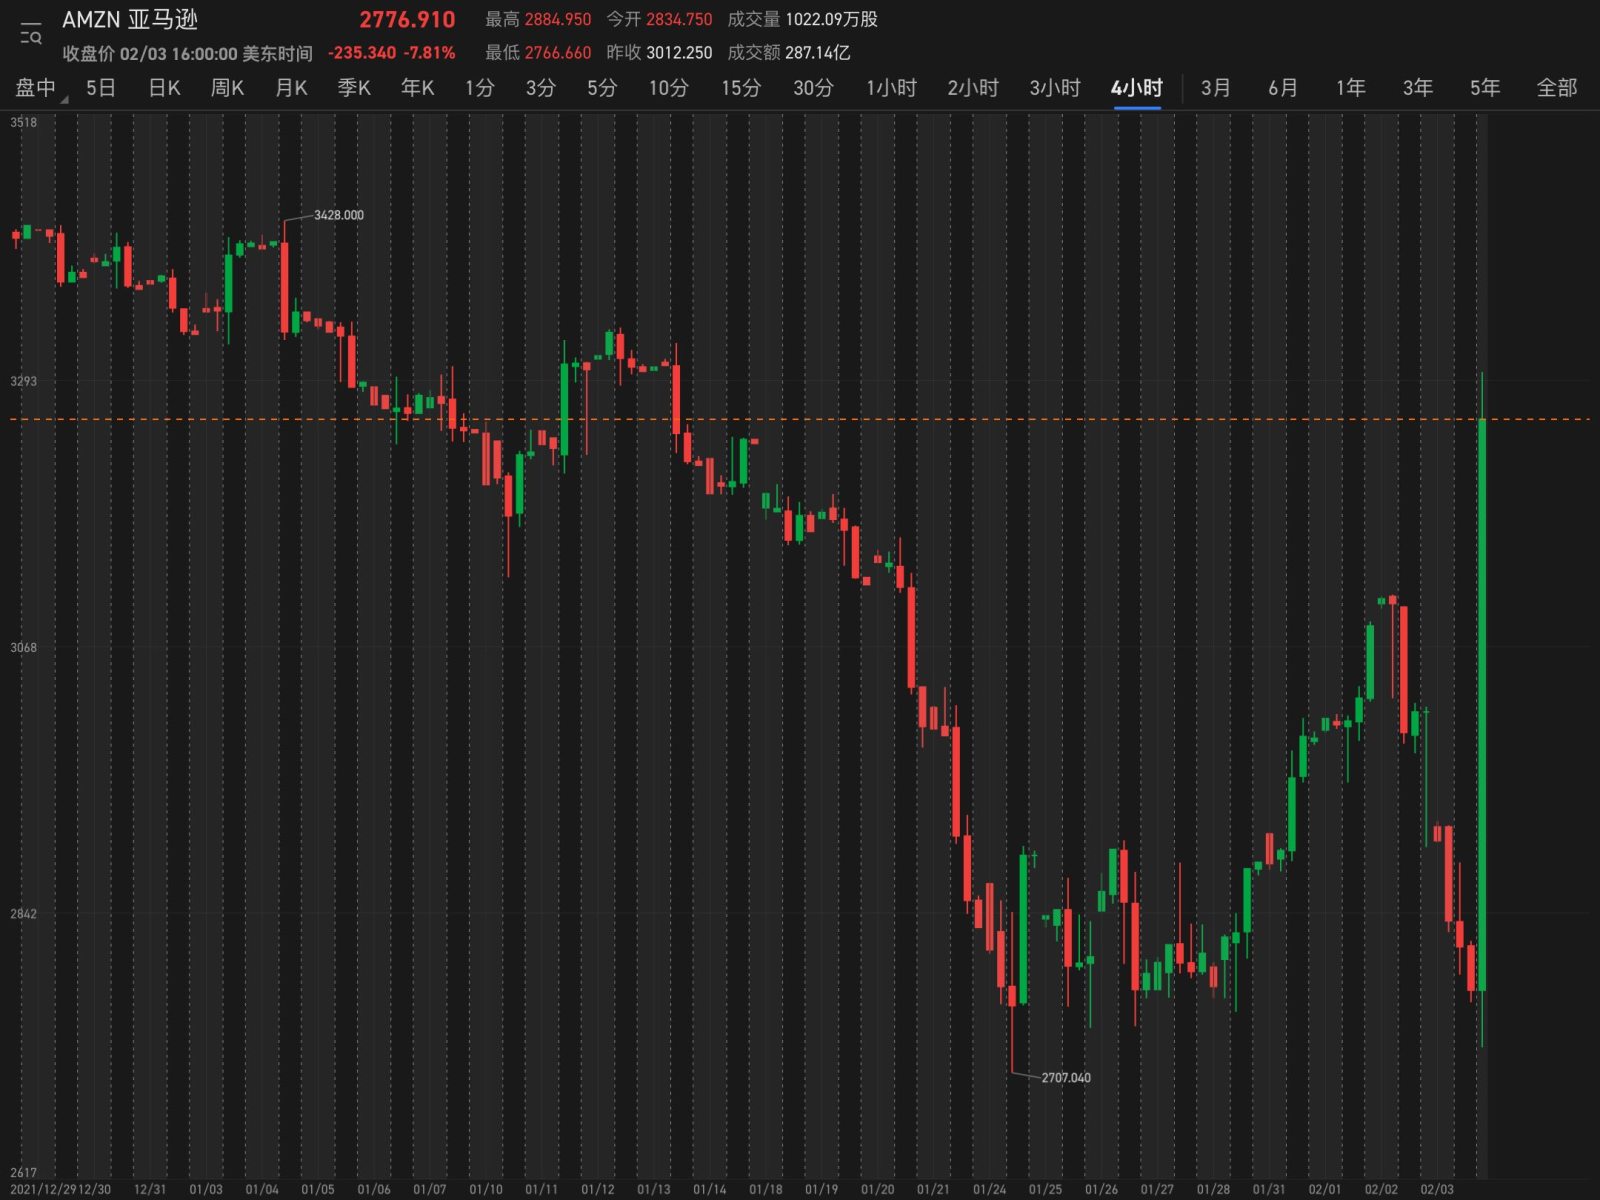Click the 最低 value 2766.660
The height and width of the screenshot is (1200, 1600).
pos(558,53)
